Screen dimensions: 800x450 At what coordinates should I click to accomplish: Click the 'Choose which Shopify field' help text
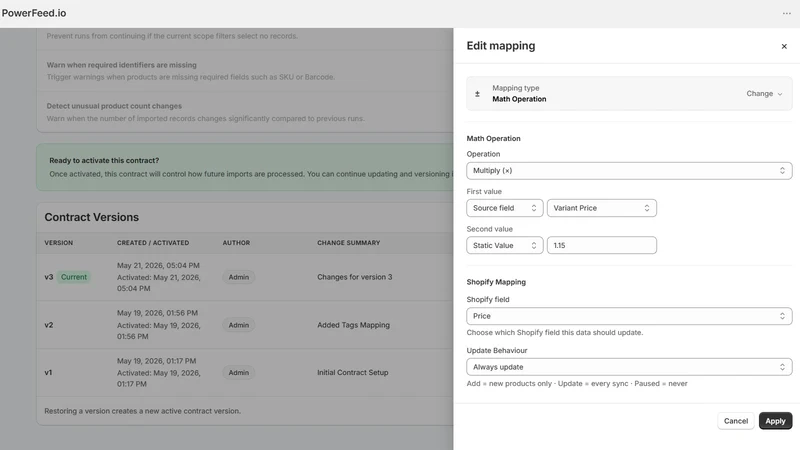coord(555,333)
